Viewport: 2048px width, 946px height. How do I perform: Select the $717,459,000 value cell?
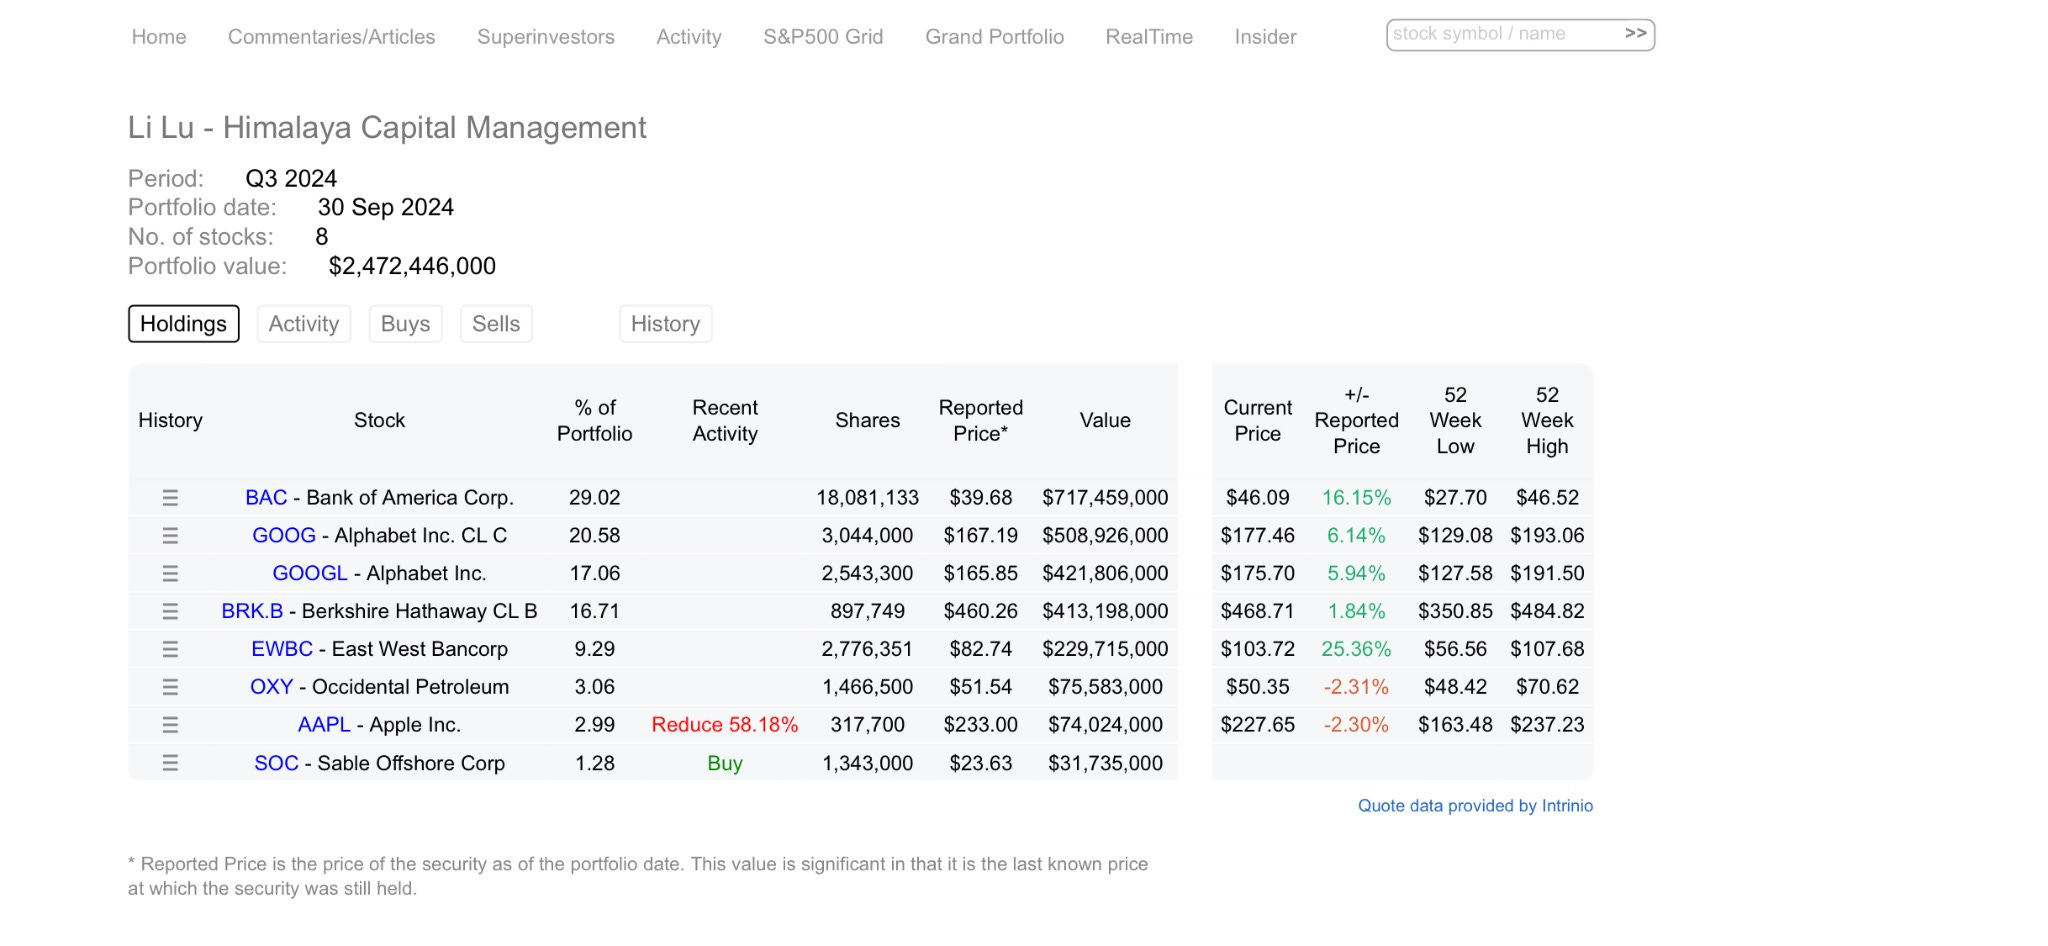[x=1105, y=498]
